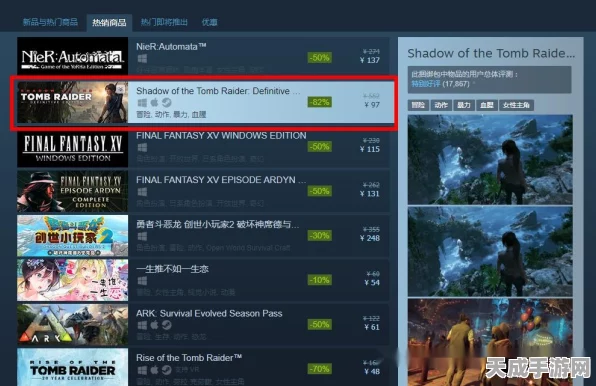Viewport: 596px width, 386px height.
Task: Click Rise of the Tomb Raider™ title
Action: click(189, 358)
